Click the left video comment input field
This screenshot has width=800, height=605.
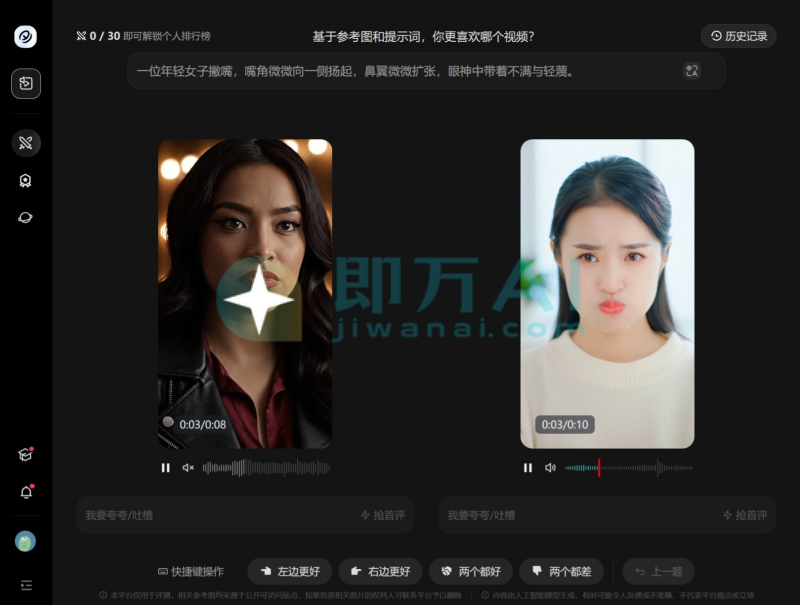(x=215, y=515)
